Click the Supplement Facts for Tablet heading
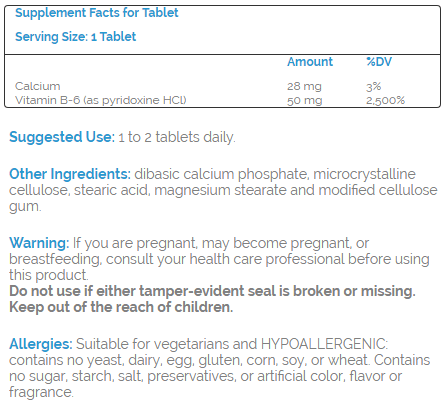Image resolution: width=448 pixels, height=403 pixels. tap(97, 13)
